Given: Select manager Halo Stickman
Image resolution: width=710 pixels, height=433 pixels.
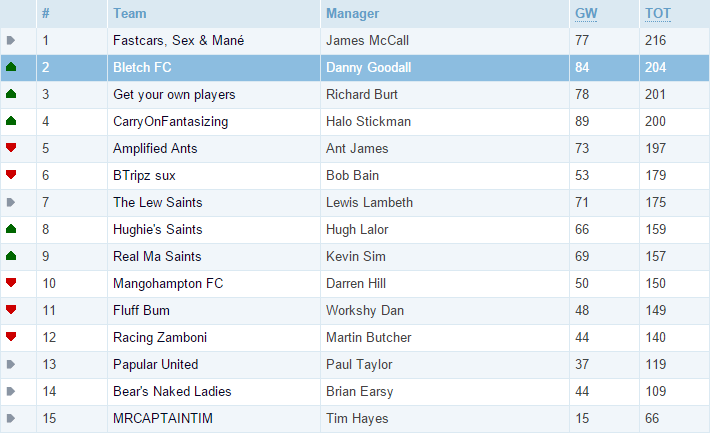Looking at the screenshot, I should (368, 121).
